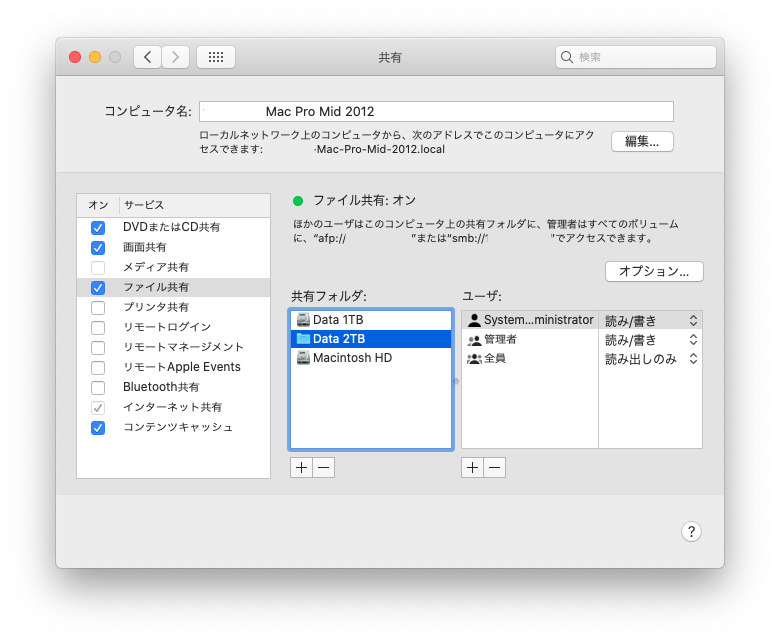The image size is (780, 642).
Task: Click the split divider handle between folder and user lists
Action: (456, 381)
